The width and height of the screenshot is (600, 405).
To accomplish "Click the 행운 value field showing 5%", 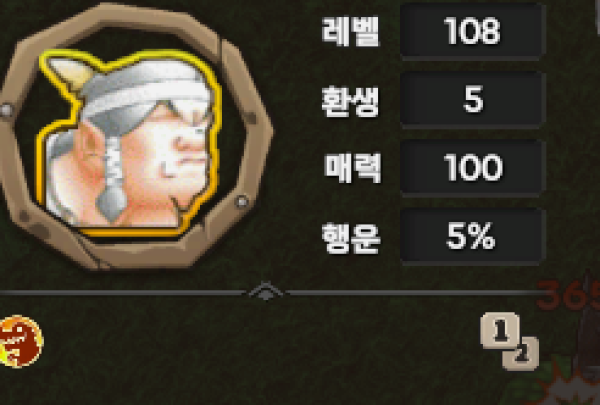I will (472, 237).
